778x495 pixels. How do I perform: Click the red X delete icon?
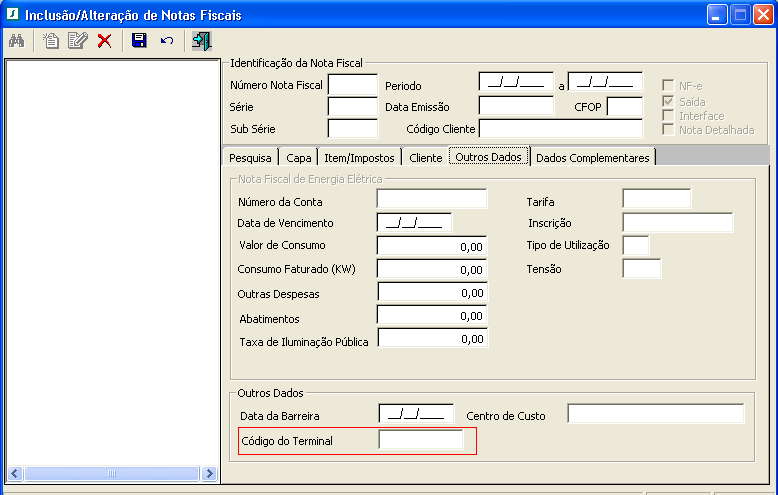[x=104, y=41]
